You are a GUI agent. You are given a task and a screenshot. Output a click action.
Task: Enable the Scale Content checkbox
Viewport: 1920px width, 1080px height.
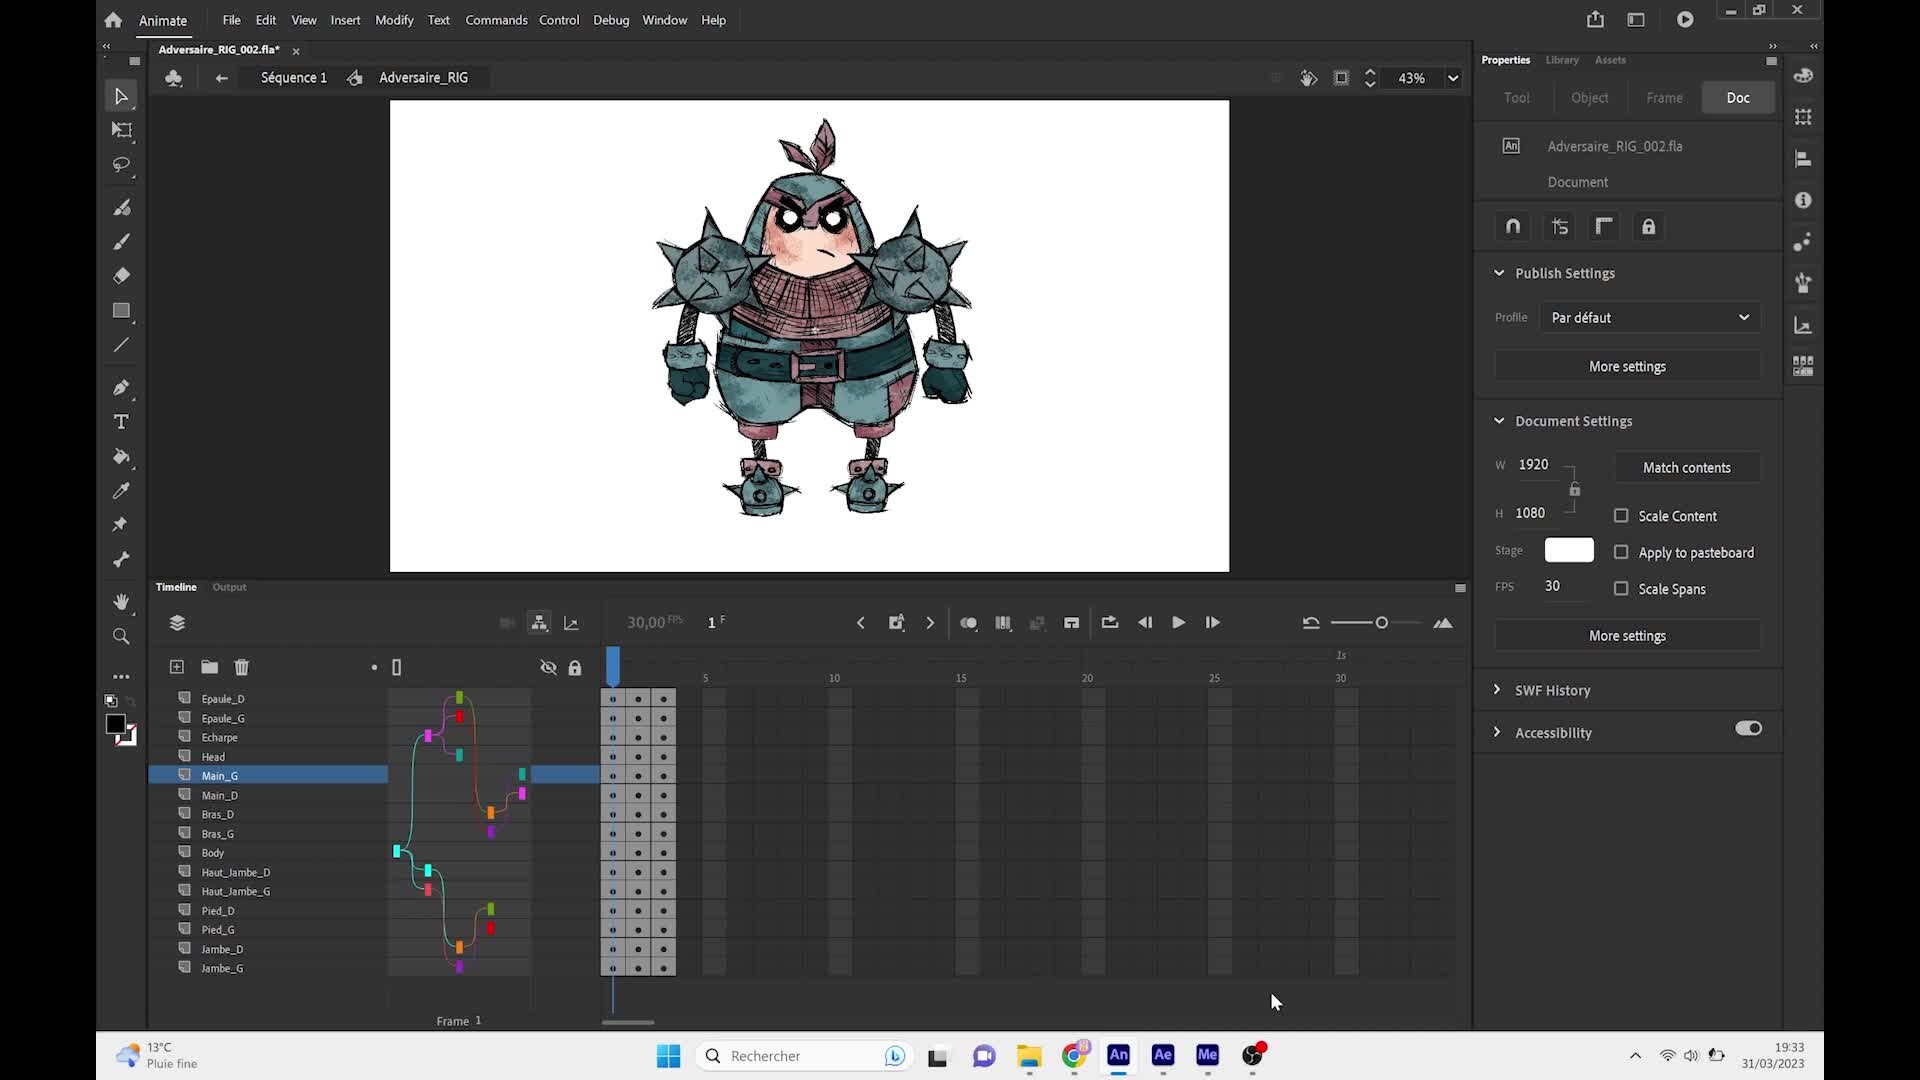[x=1620, y=515]
